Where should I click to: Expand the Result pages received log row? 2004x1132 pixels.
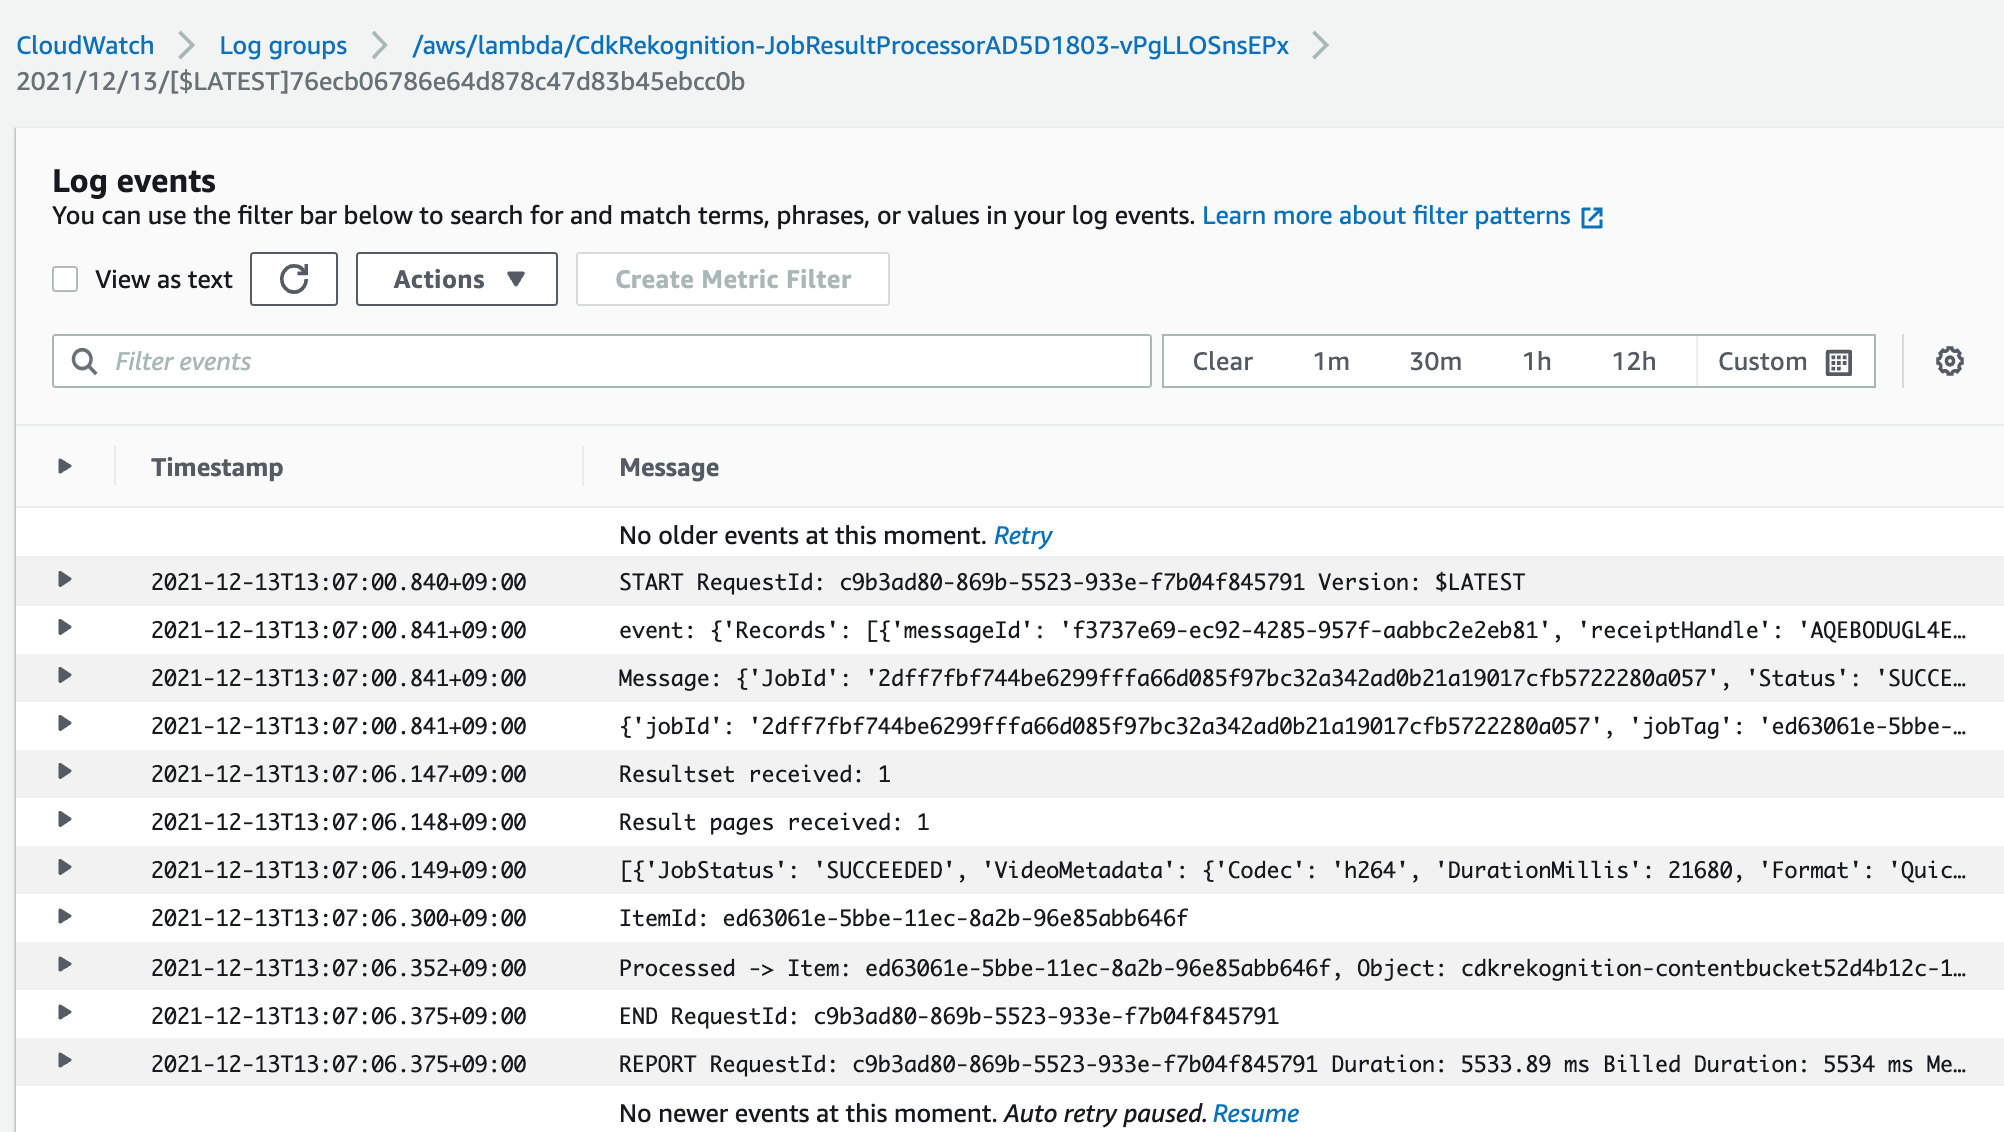(65, 820)
